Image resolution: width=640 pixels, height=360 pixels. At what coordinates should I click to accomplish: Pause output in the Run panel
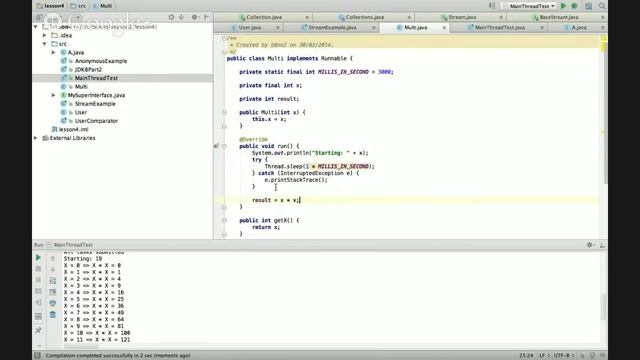tap(38, 280)
